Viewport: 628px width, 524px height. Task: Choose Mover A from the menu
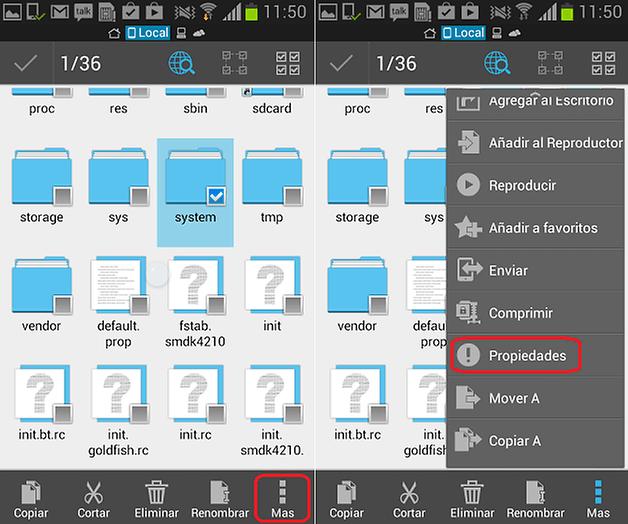coord(535,398)
